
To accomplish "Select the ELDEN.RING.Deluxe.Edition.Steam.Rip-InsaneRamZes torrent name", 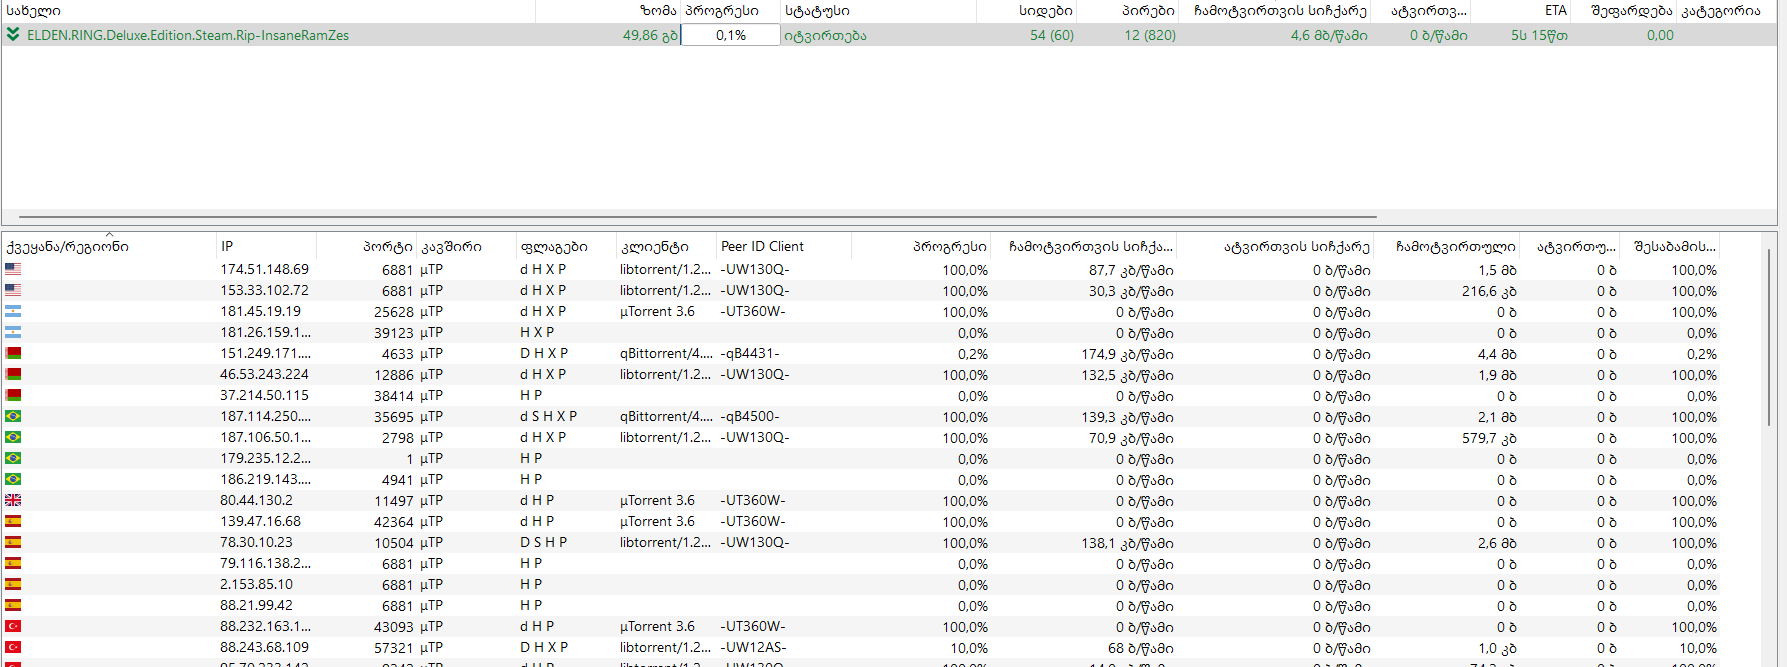I will click(x=188, y=35).
